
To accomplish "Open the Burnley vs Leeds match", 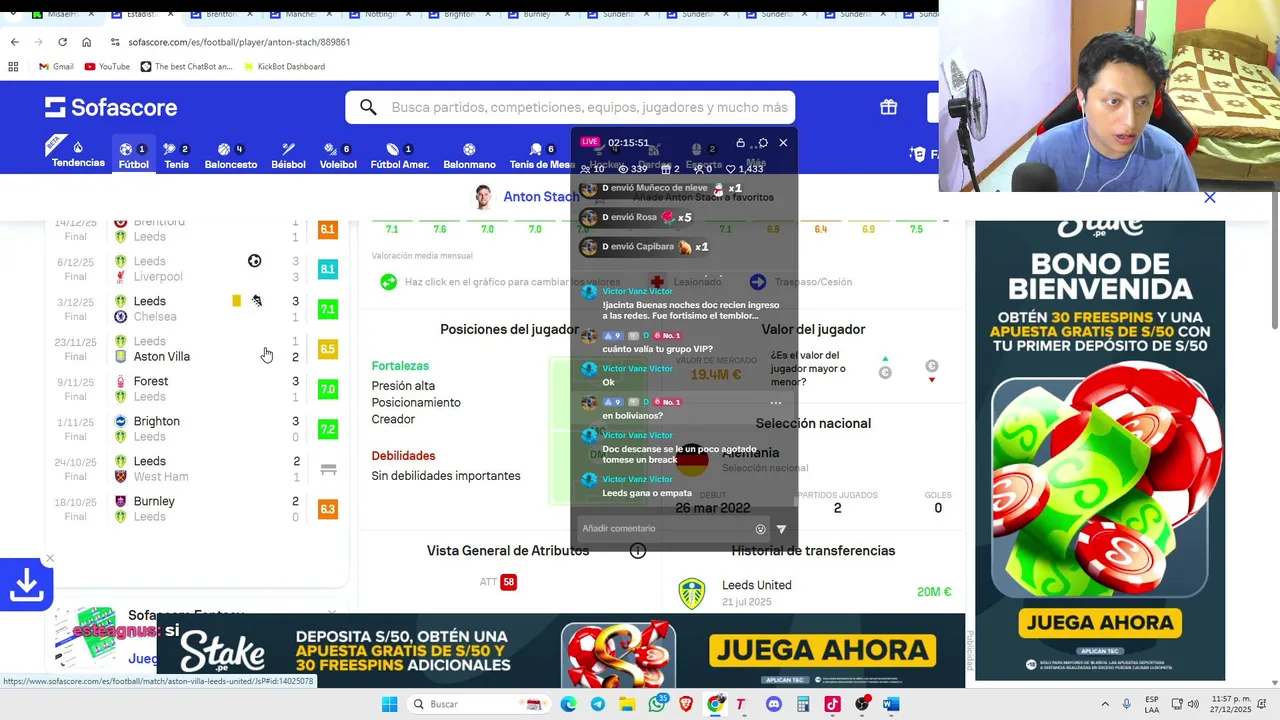I will tap(197, 509).
